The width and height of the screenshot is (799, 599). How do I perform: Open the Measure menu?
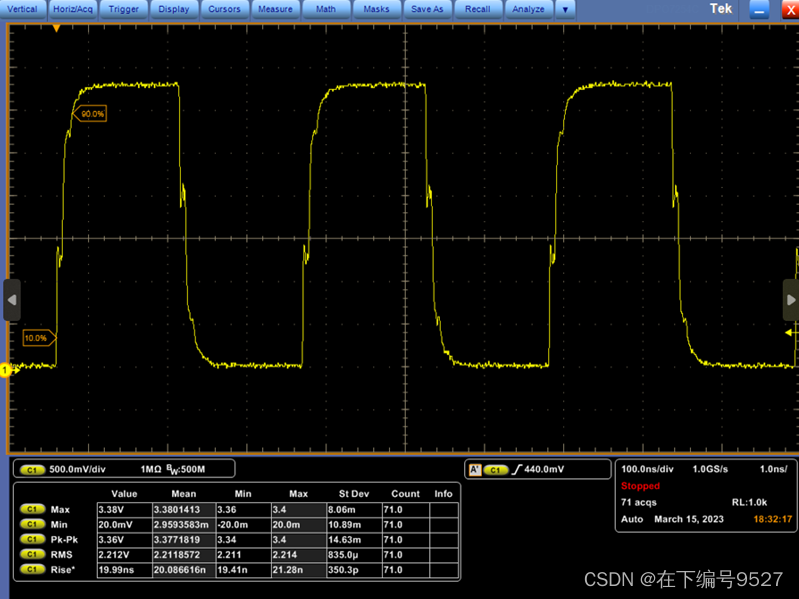click(275, 9)
